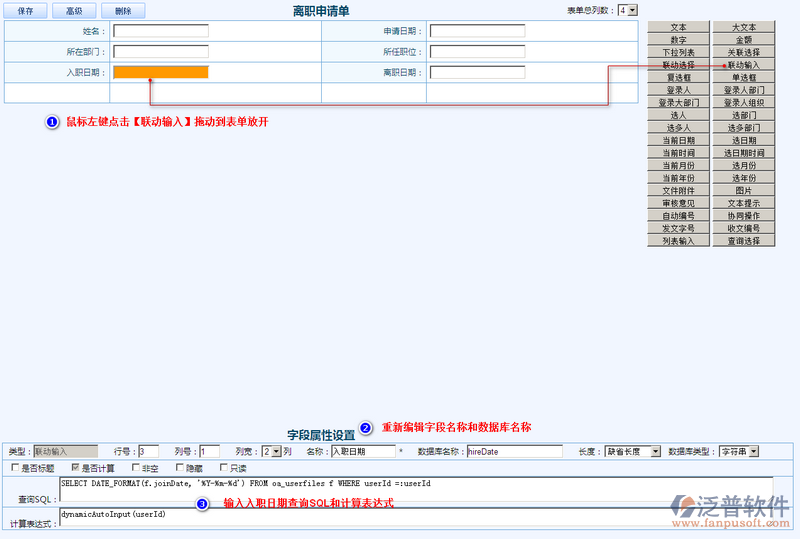Open the 列宽 dropdown
This screenshot has height=539, width=800.
point(271,452)
